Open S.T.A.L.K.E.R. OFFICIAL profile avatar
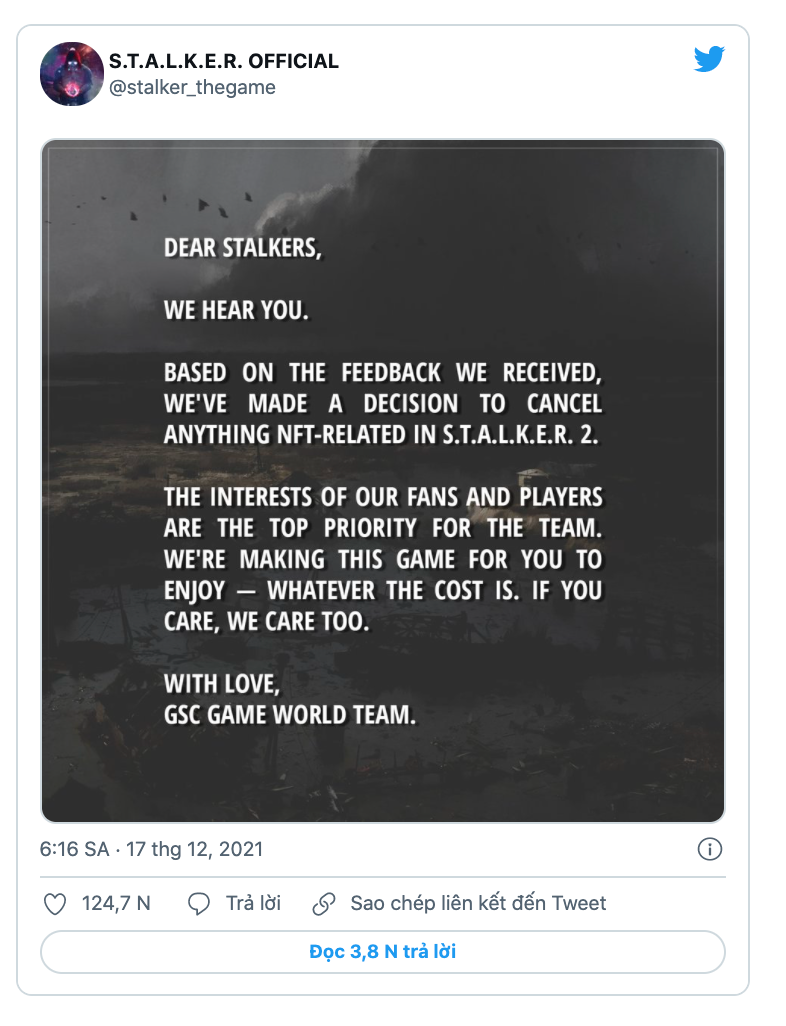This screenshot has width=786, height=1026. pos(71,74)
